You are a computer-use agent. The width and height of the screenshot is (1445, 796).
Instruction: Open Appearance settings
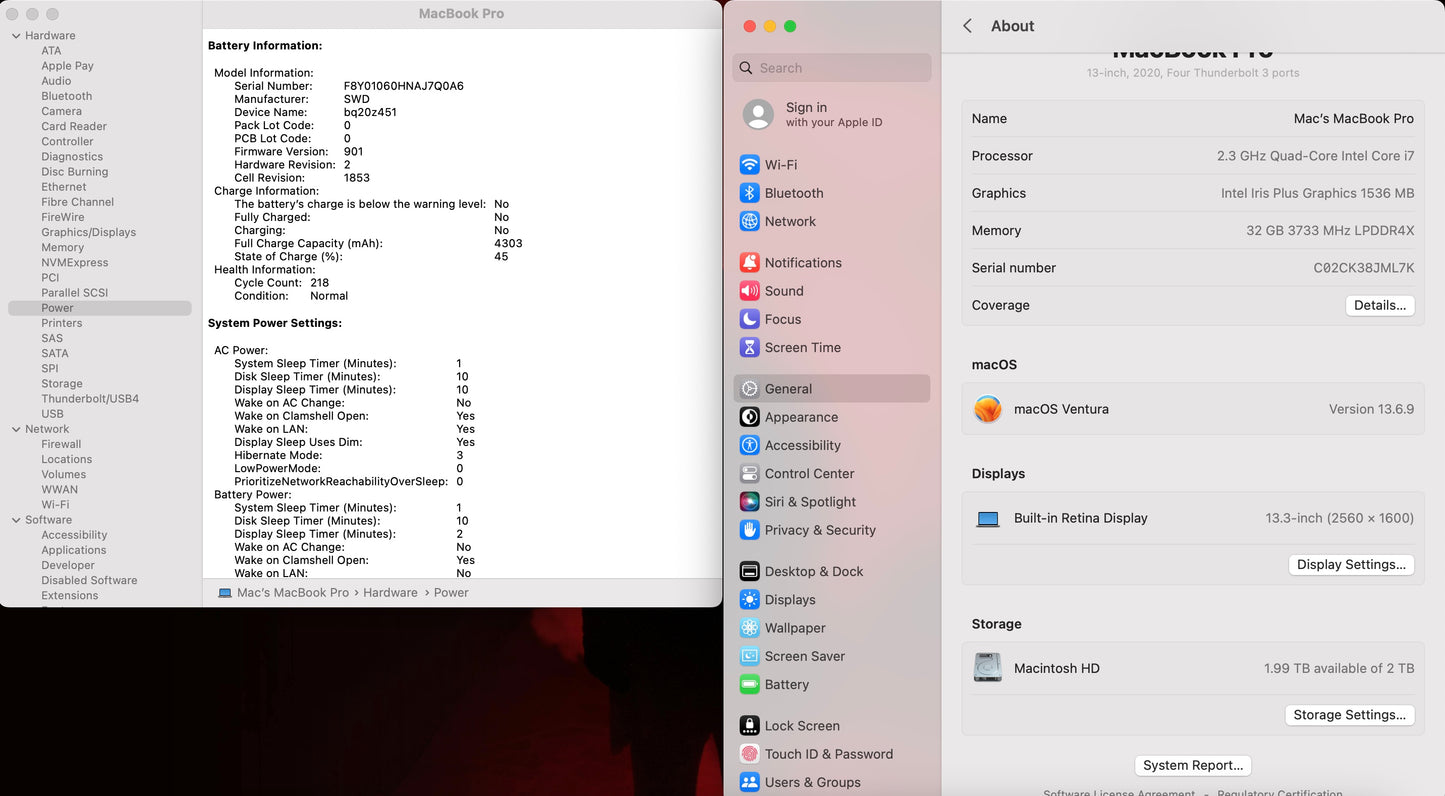pos(801,416)
